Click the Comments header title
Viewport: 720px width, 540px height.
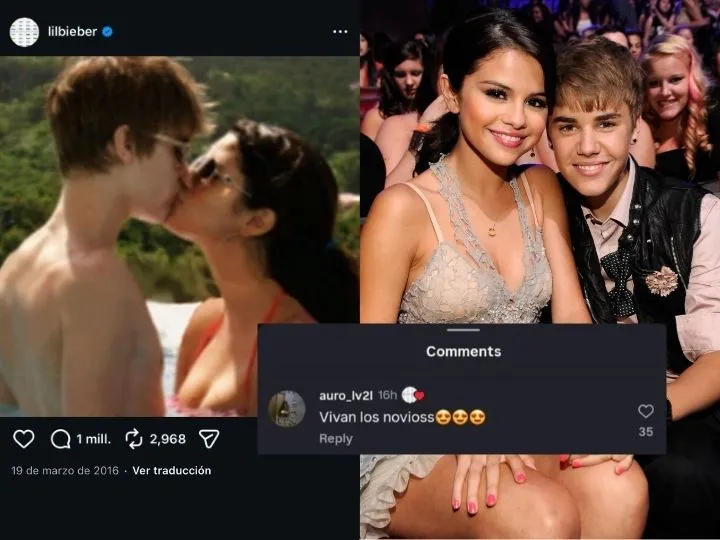click(x=463, y=352)
